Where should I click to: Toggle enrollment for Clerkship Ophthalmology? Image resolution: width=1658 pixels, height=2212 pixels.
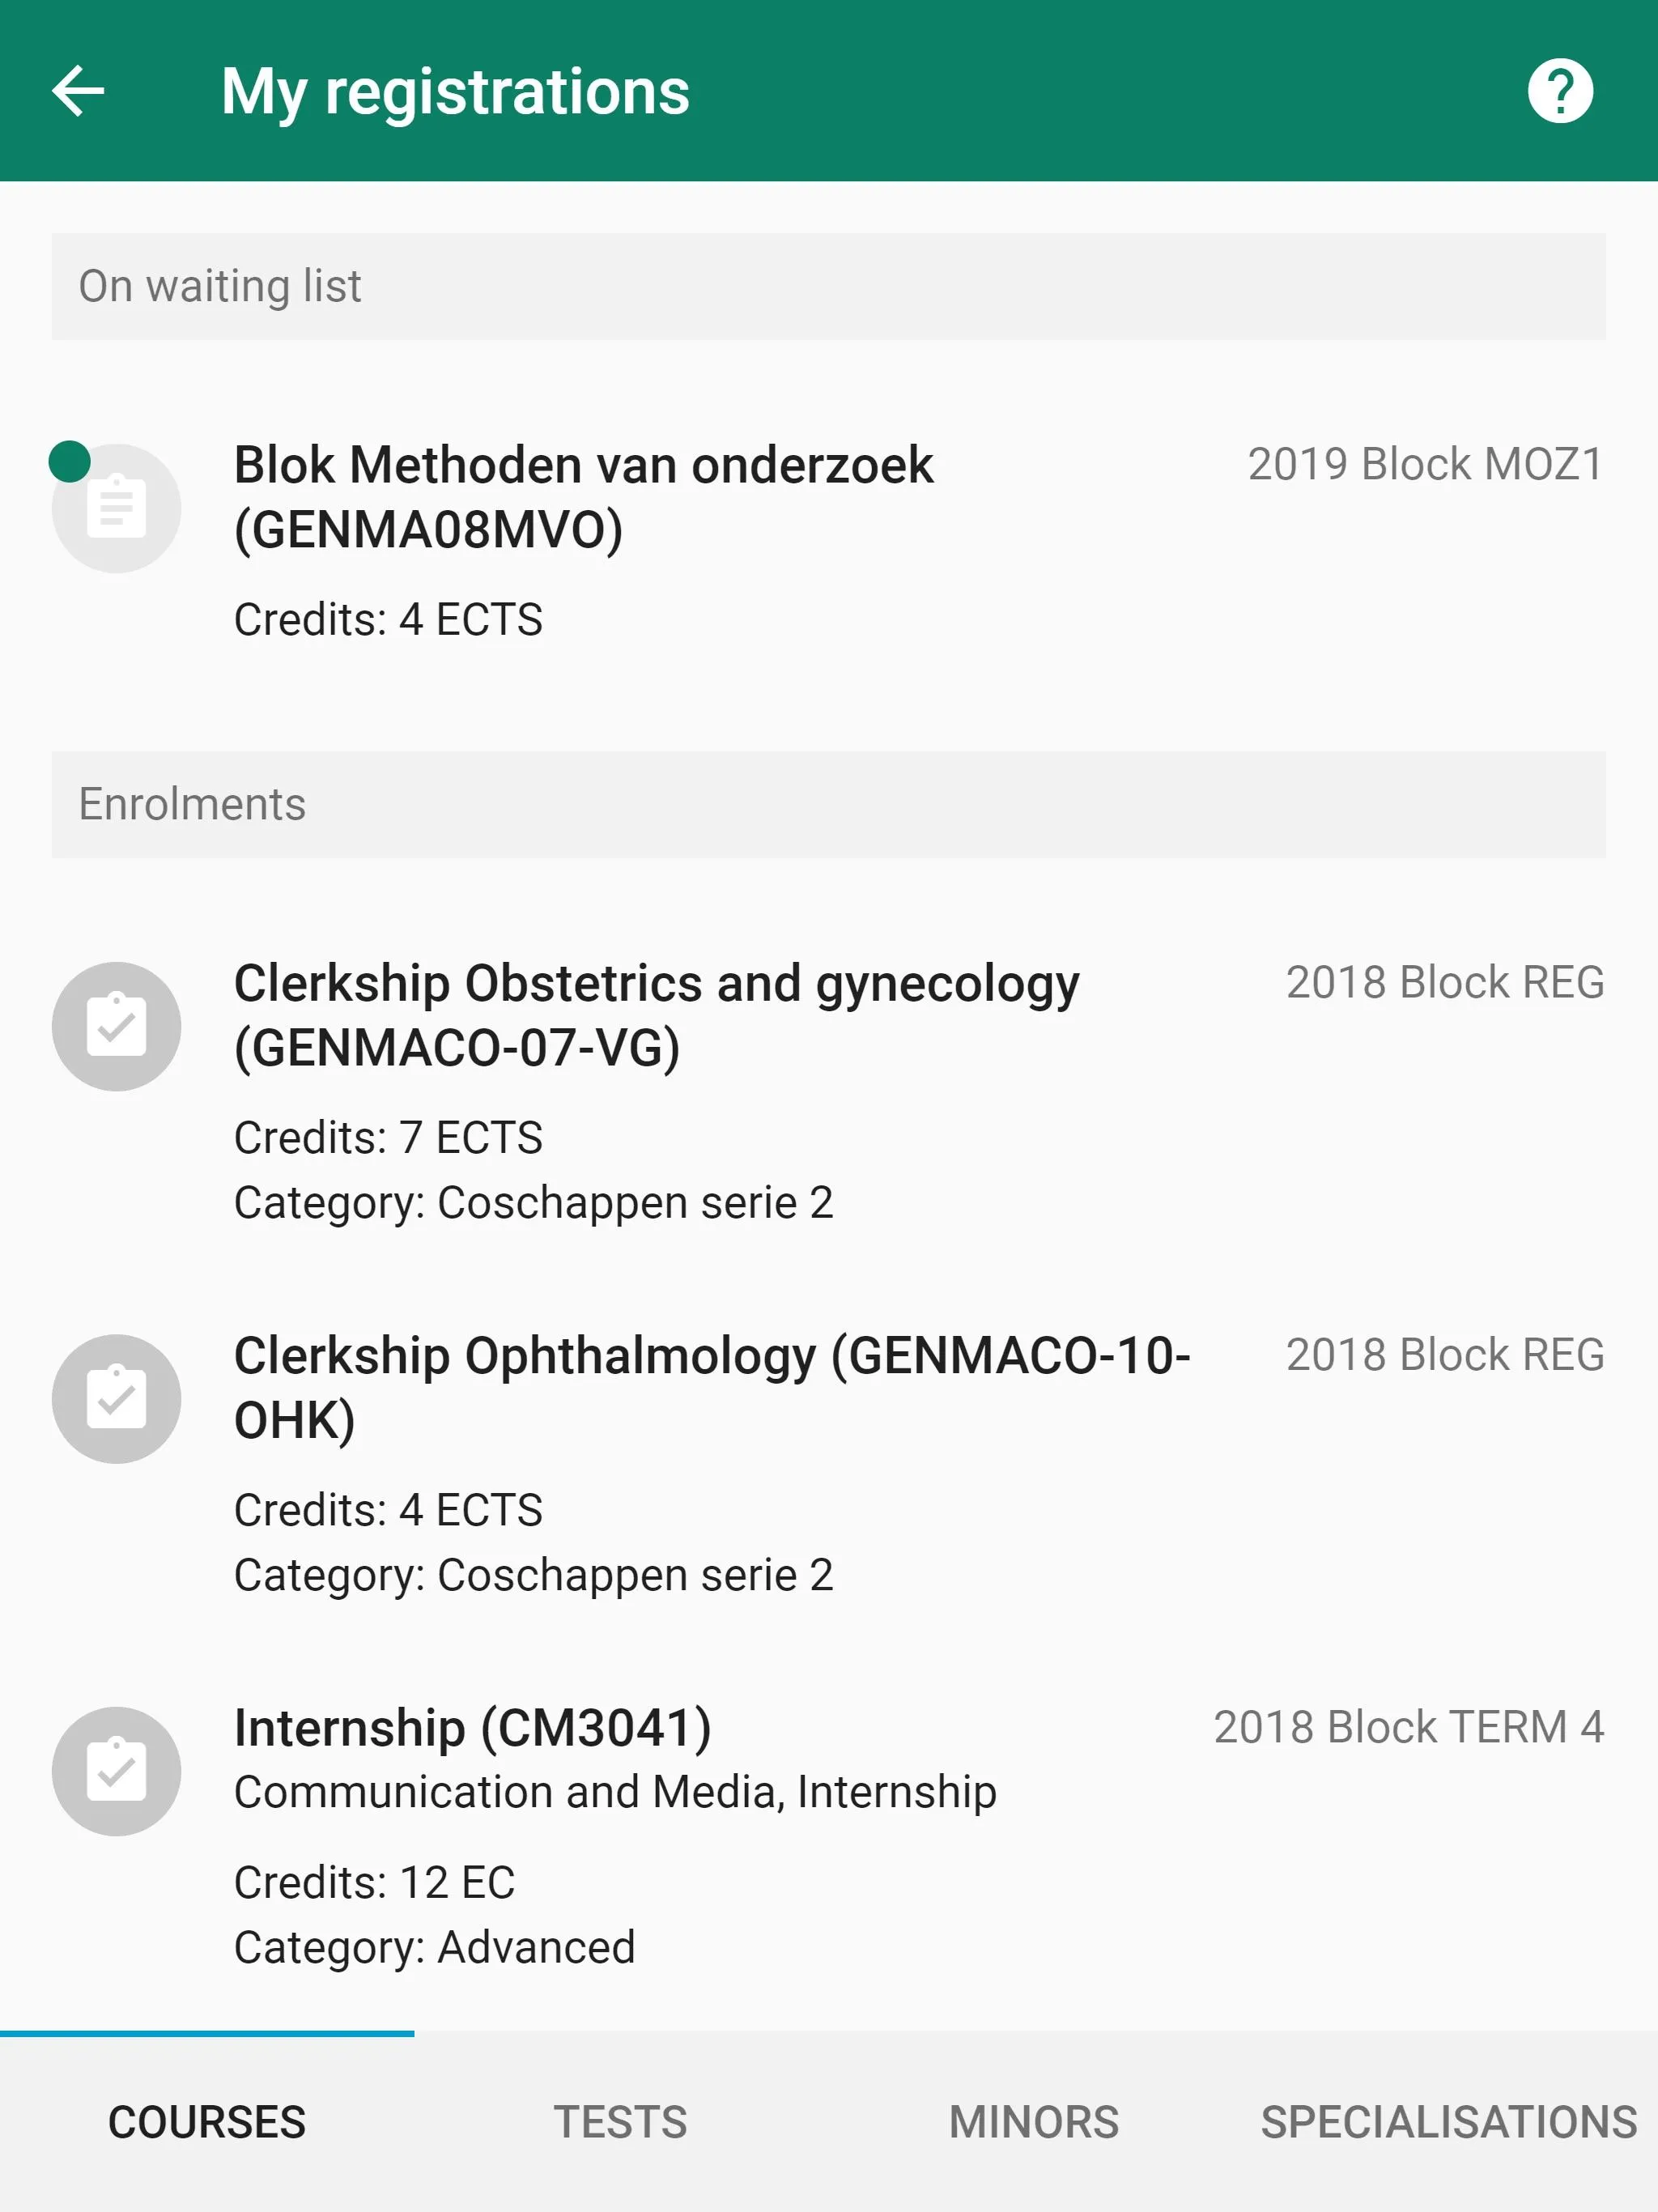click(x=115, y=1393)
